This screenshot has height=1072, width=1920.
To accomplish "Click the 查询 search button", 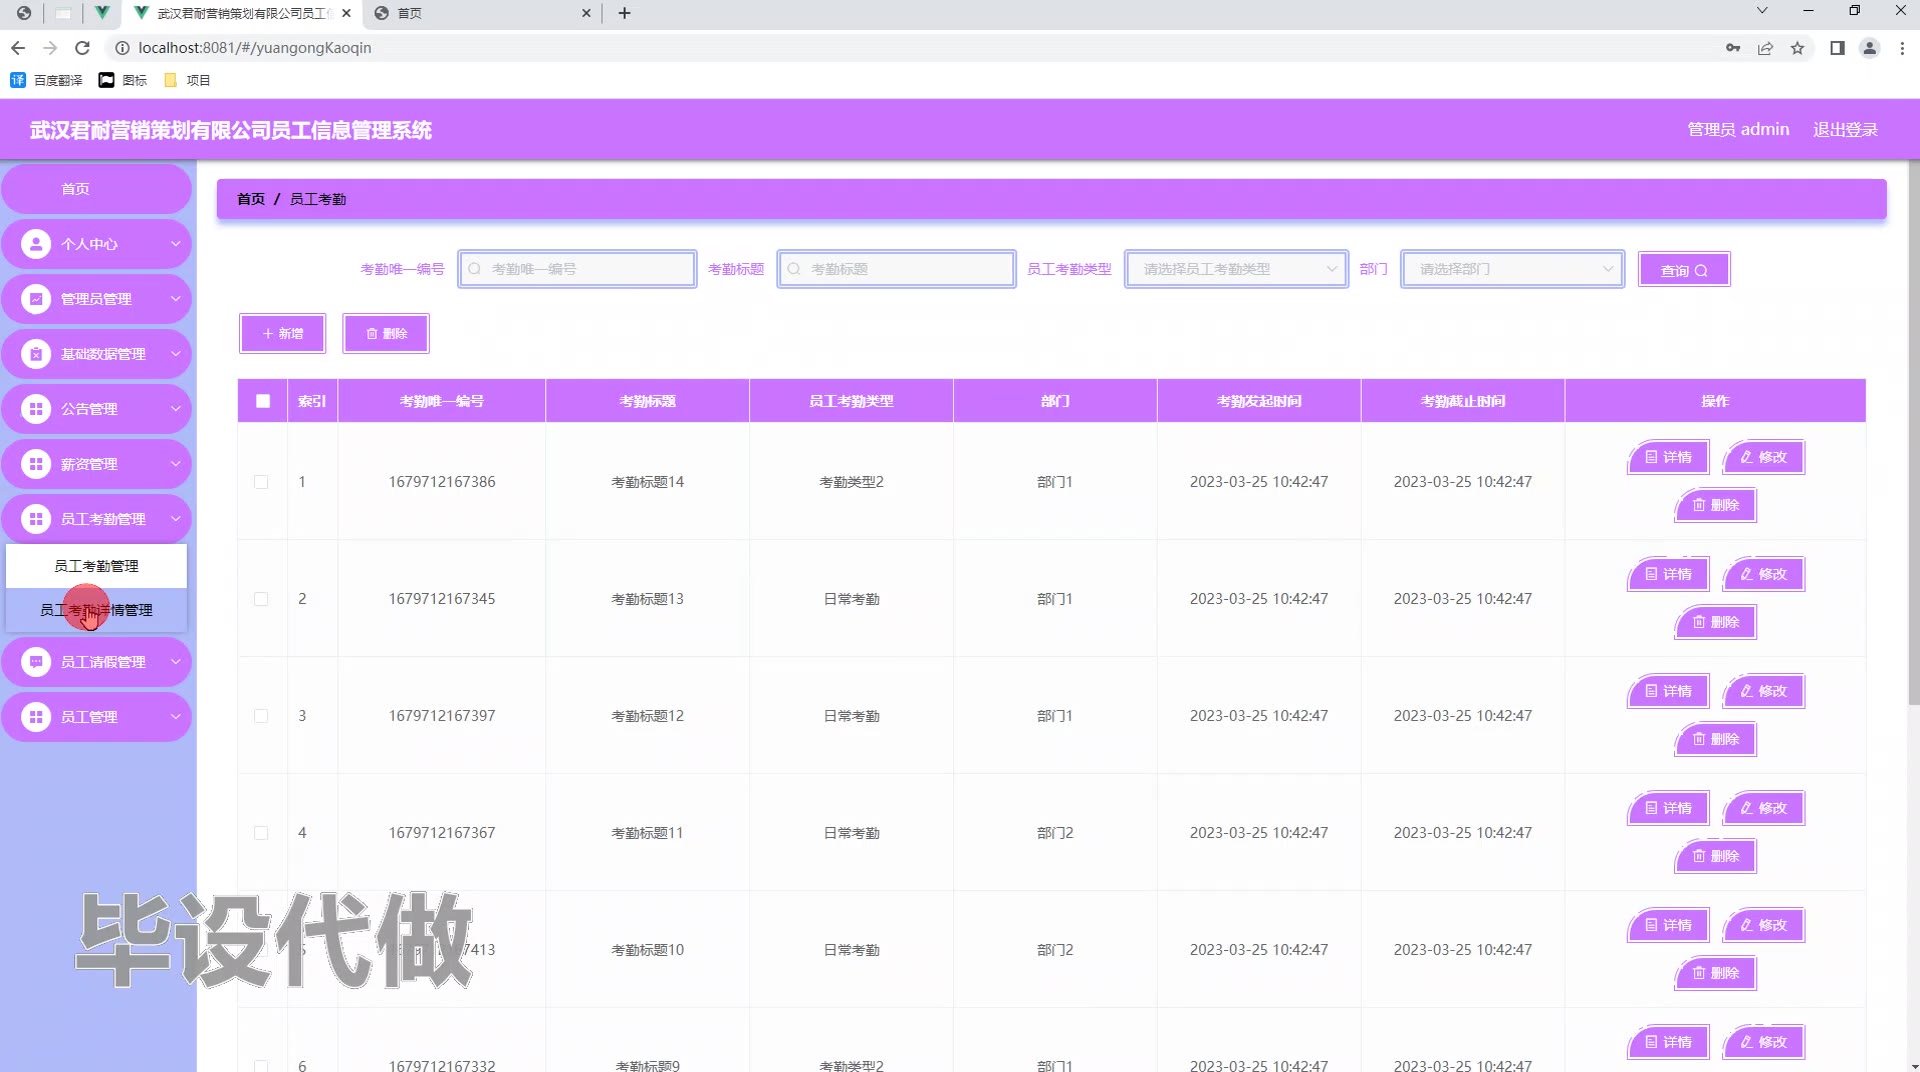I will (1684, 270).
